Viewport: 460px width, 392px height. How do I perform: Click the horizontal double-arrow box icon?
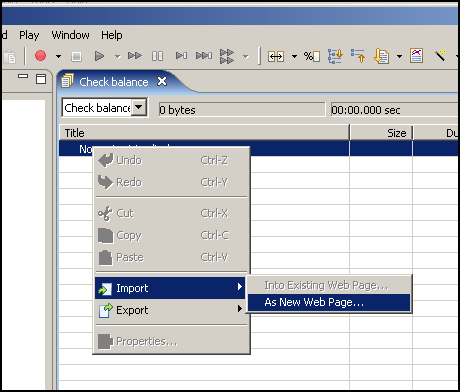276,57
